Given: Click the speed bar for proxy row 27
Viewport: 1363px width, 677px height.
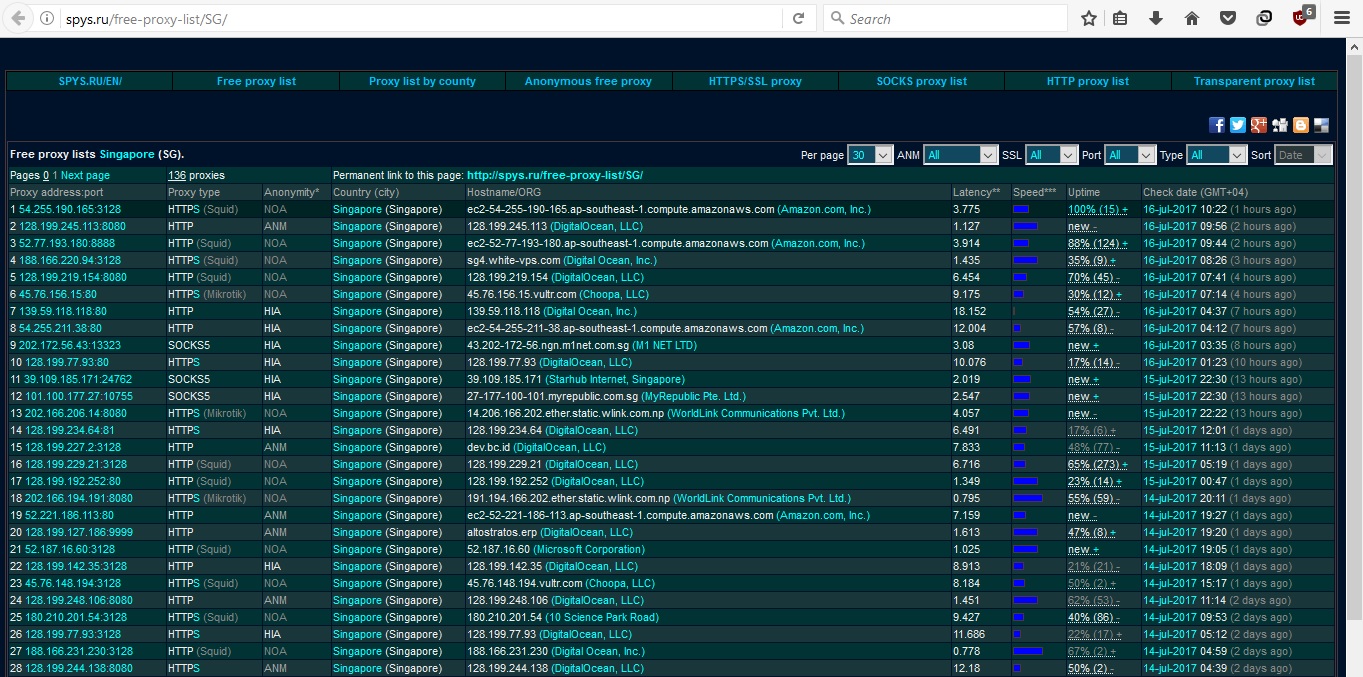Looking at the screenshot, I should [1028, 651].
